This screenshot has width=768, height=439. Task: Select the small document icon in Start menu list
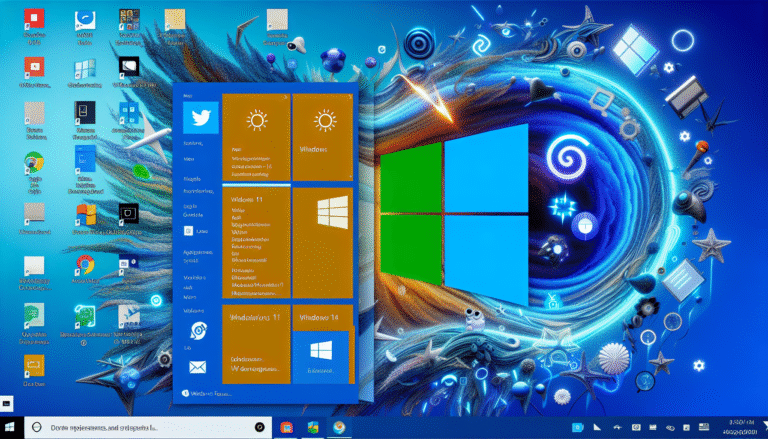point(189,231)
